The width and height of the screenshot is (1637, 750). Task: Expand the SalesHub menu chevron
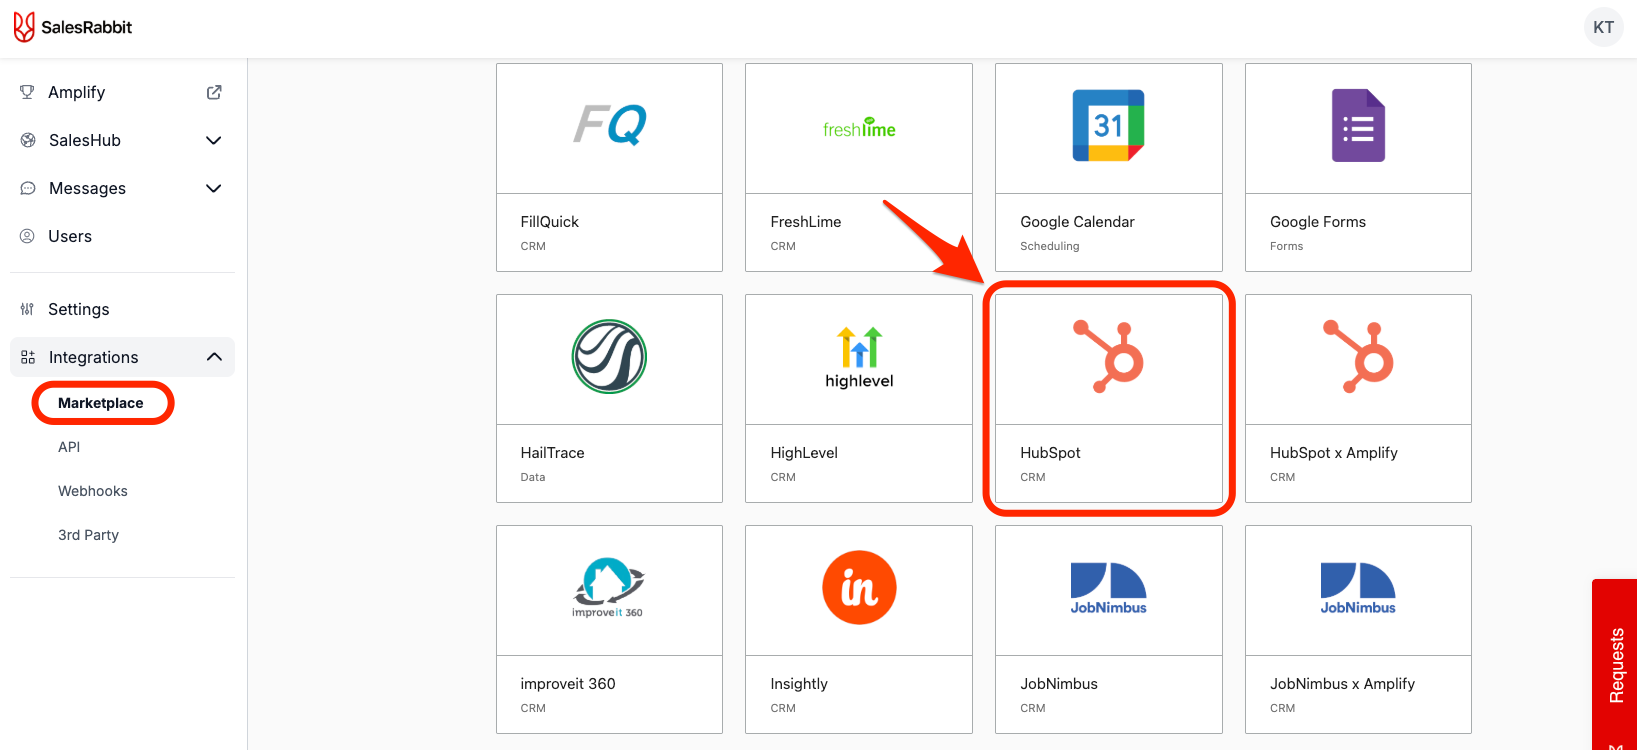click(213, 140)
